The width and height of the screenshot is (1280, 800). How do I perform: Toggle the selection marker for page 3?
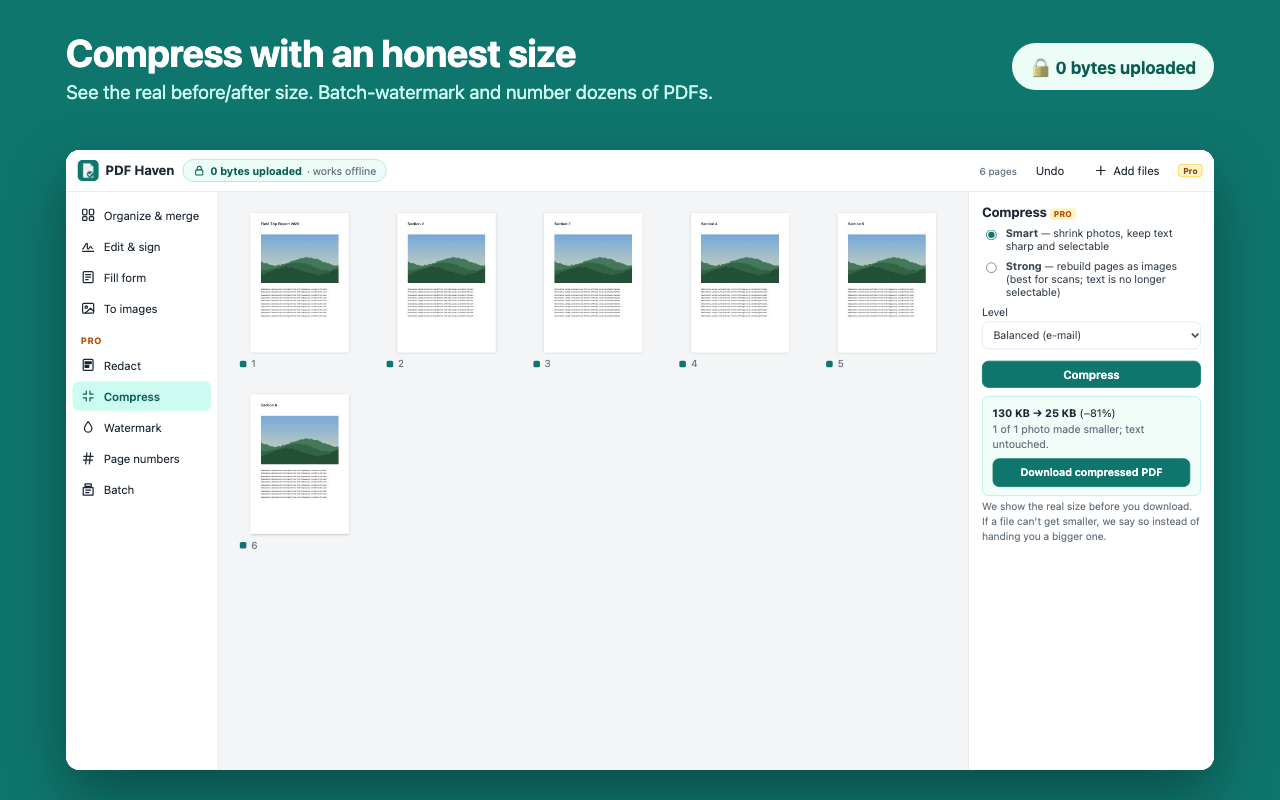click(x=537, y=364)
